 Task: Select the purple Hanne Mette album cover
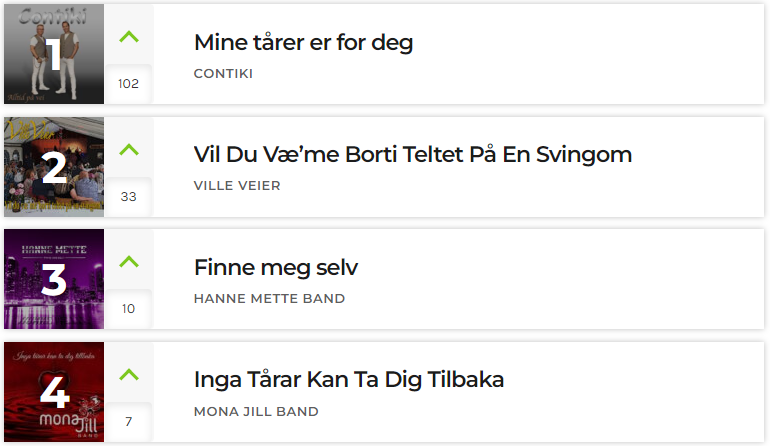pyautogui.click(x=54, y=279)
